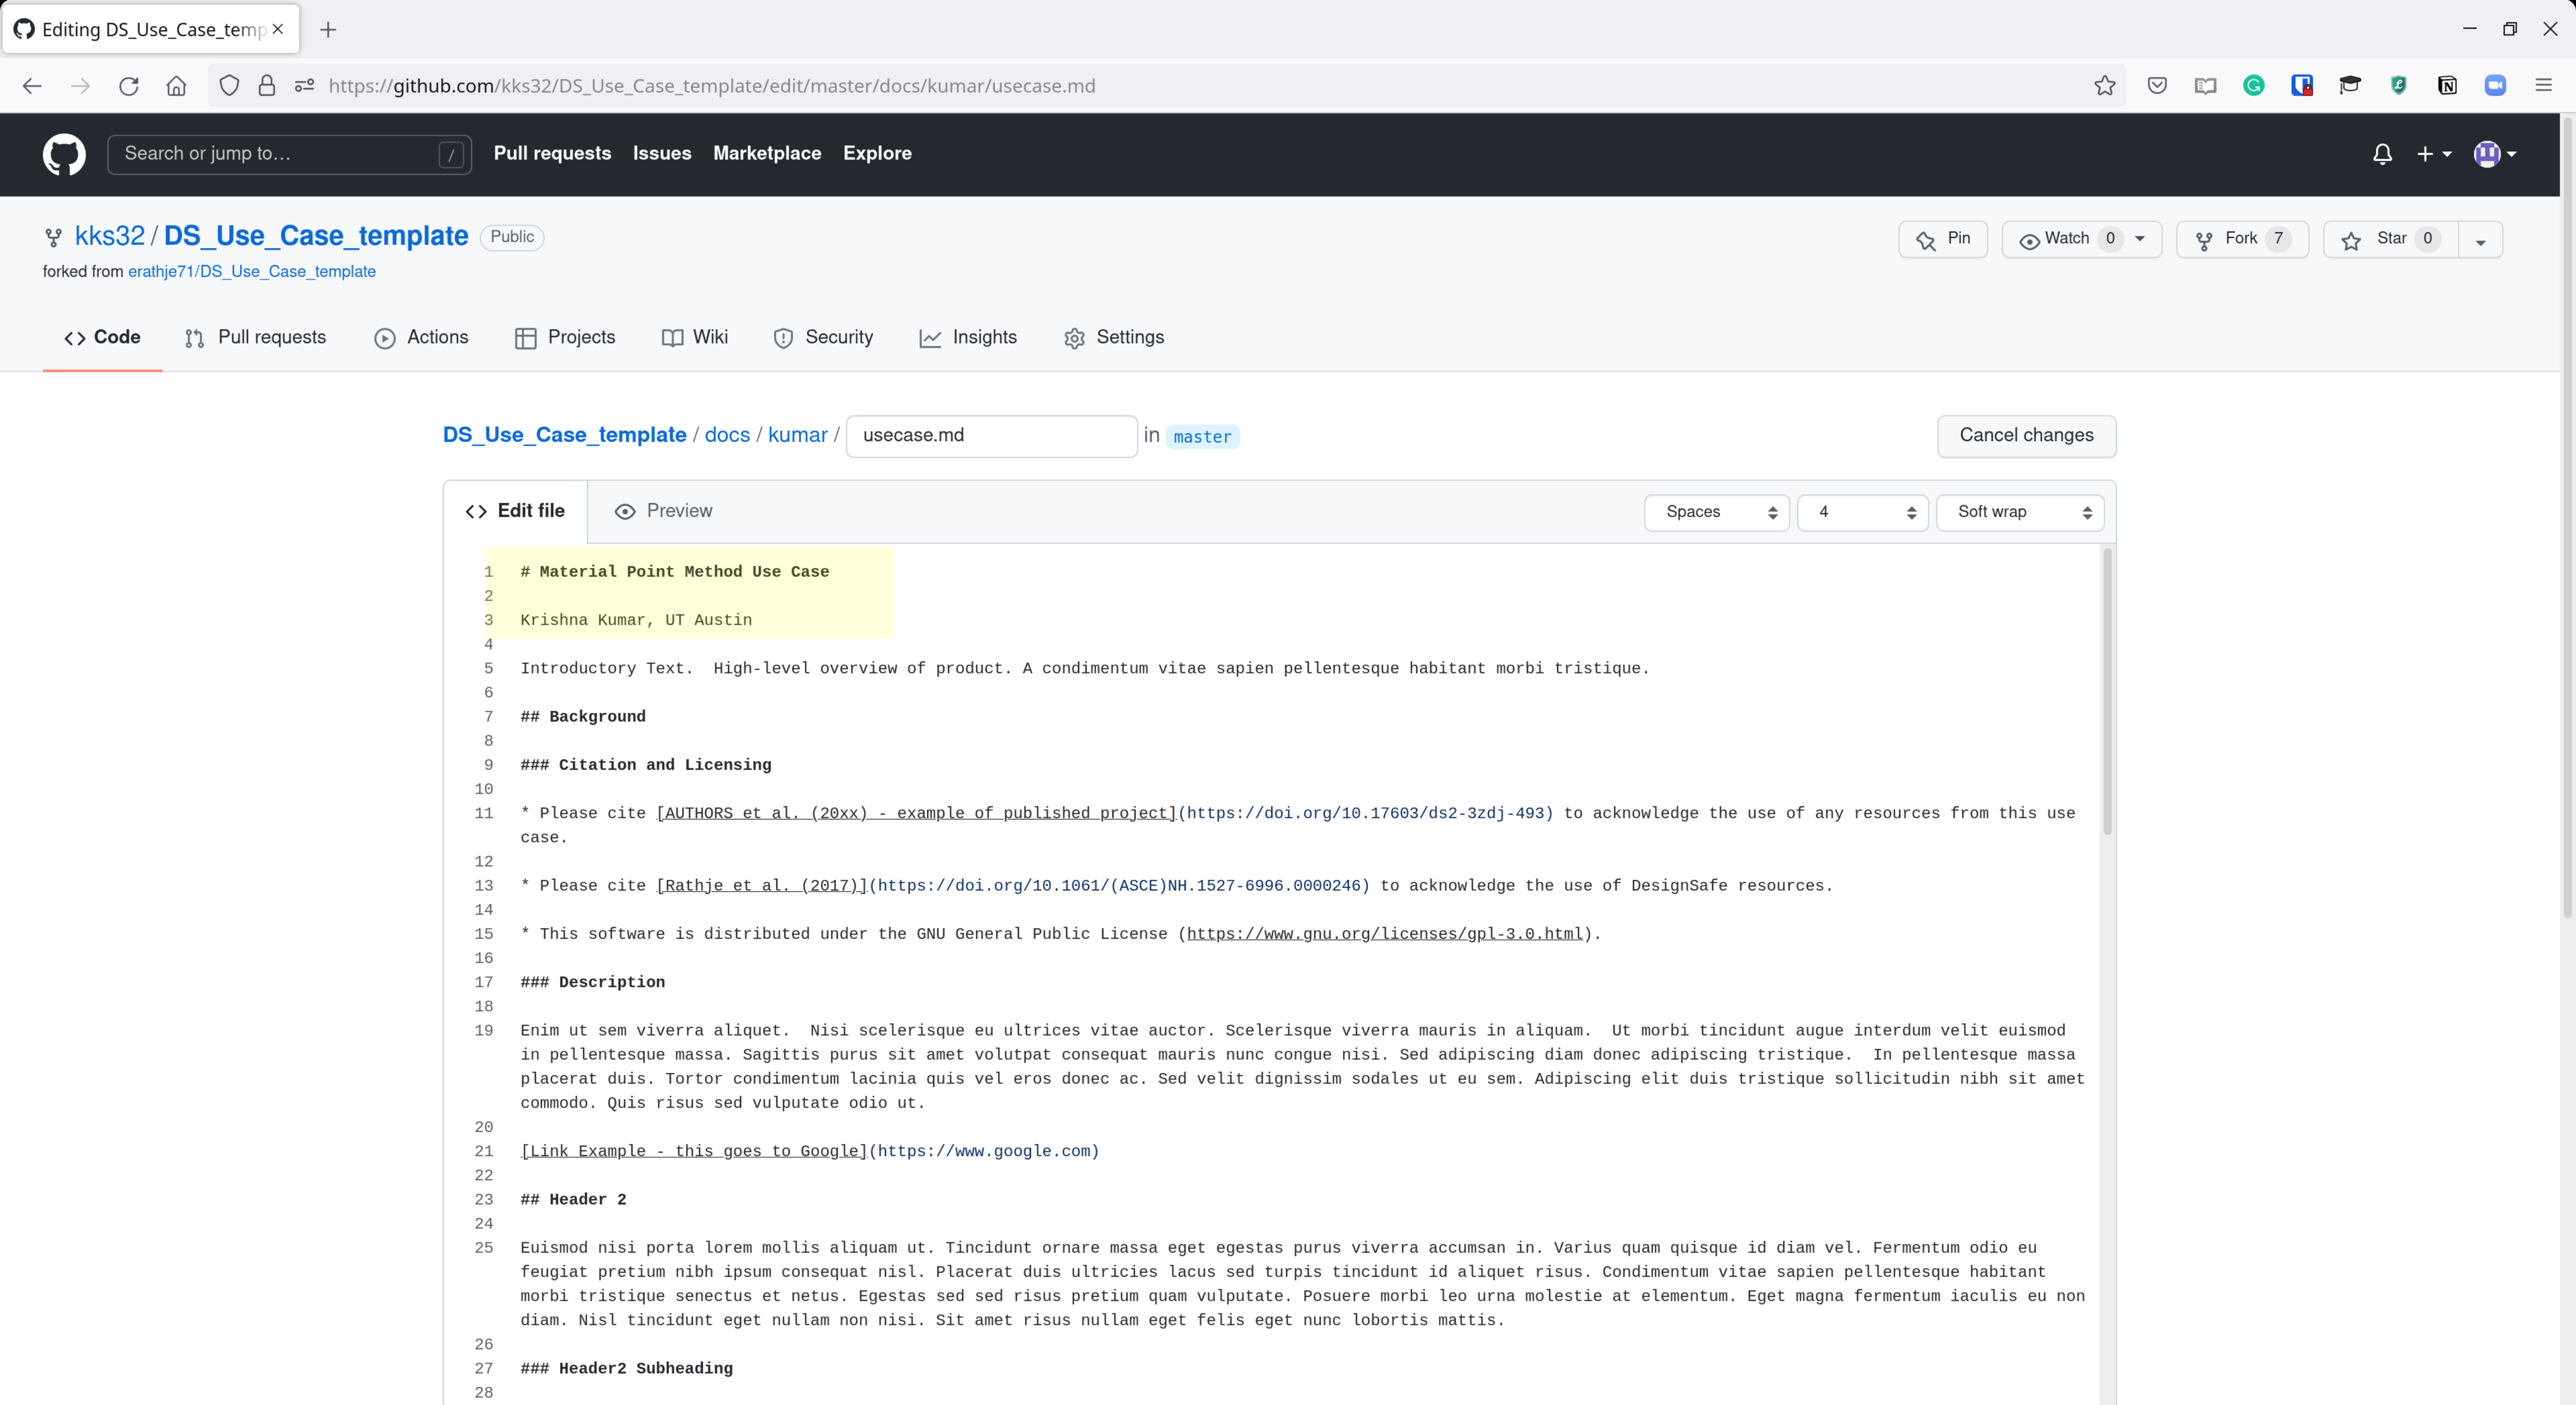Open the Spaces indent mode dropdown

[1716, 512]
